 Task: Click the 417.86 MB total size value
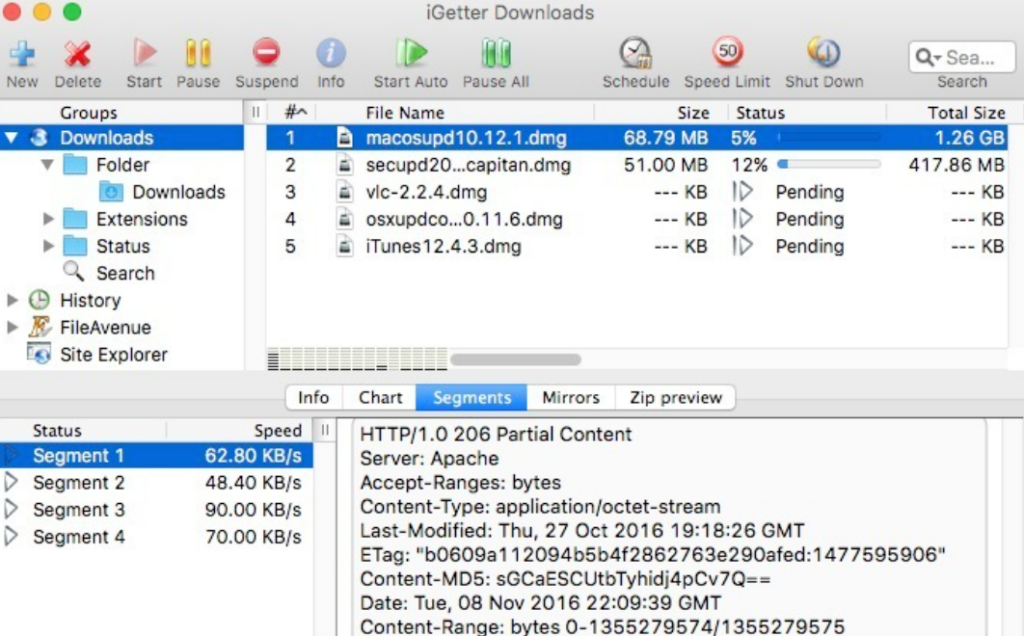tap(956, 165)
